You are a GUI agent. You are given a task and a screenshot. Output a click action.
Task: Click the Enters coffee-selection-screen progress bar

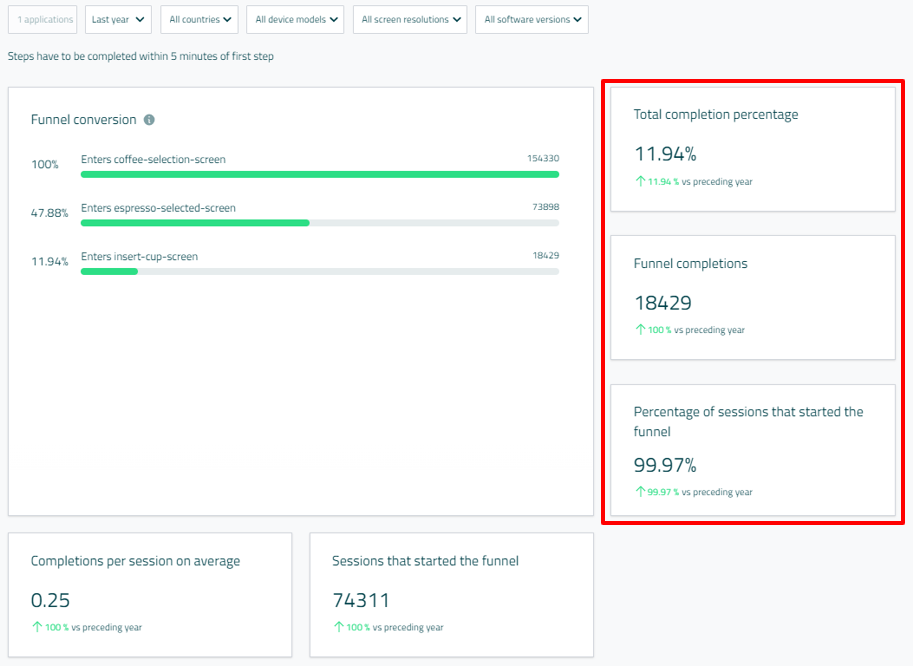point(319,174)
